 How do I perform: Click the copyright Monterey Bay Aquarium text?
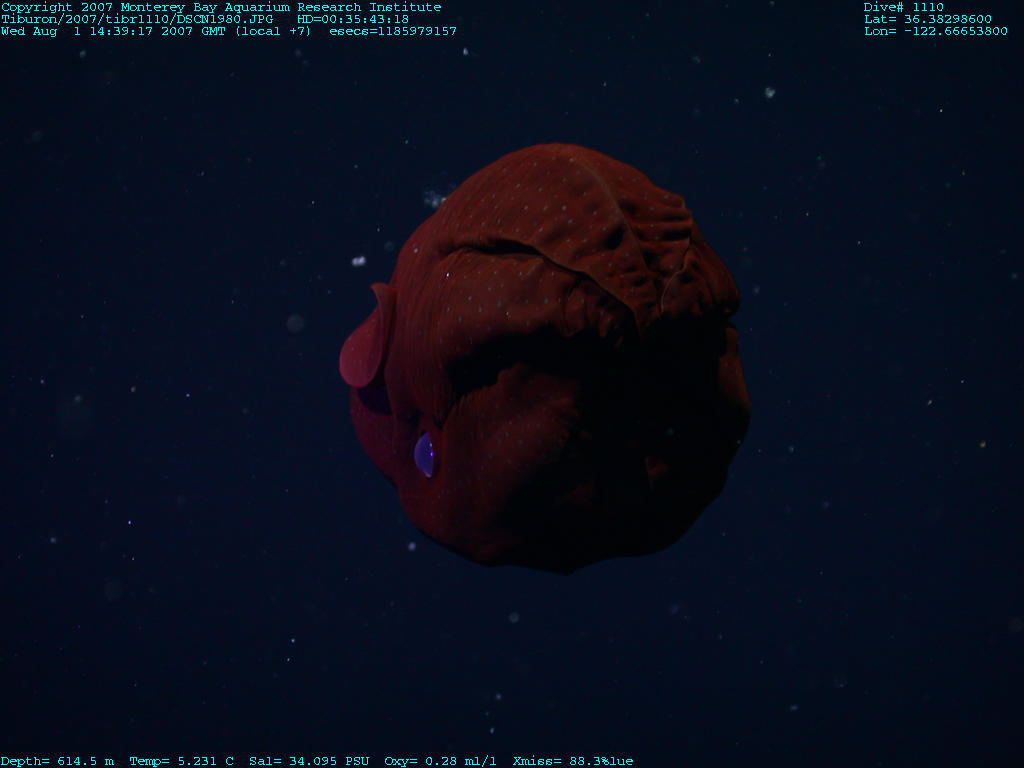tap(220, 7)
